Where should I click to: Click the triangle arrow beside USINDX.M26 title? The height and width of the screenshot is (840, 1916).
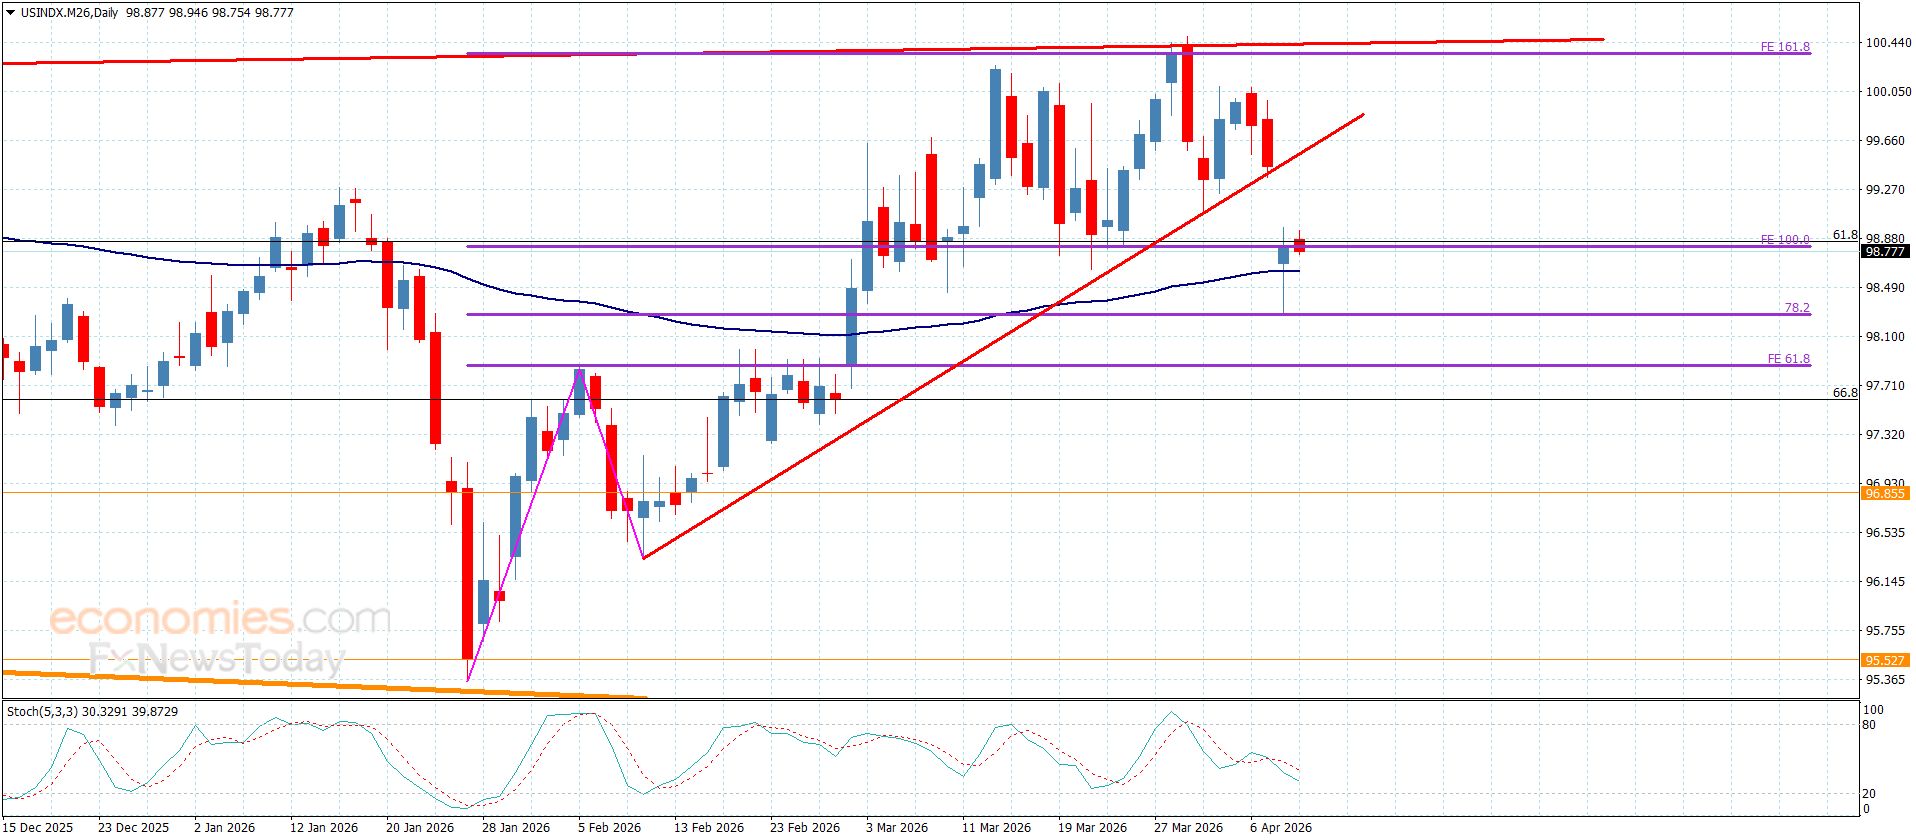point(10,13)
